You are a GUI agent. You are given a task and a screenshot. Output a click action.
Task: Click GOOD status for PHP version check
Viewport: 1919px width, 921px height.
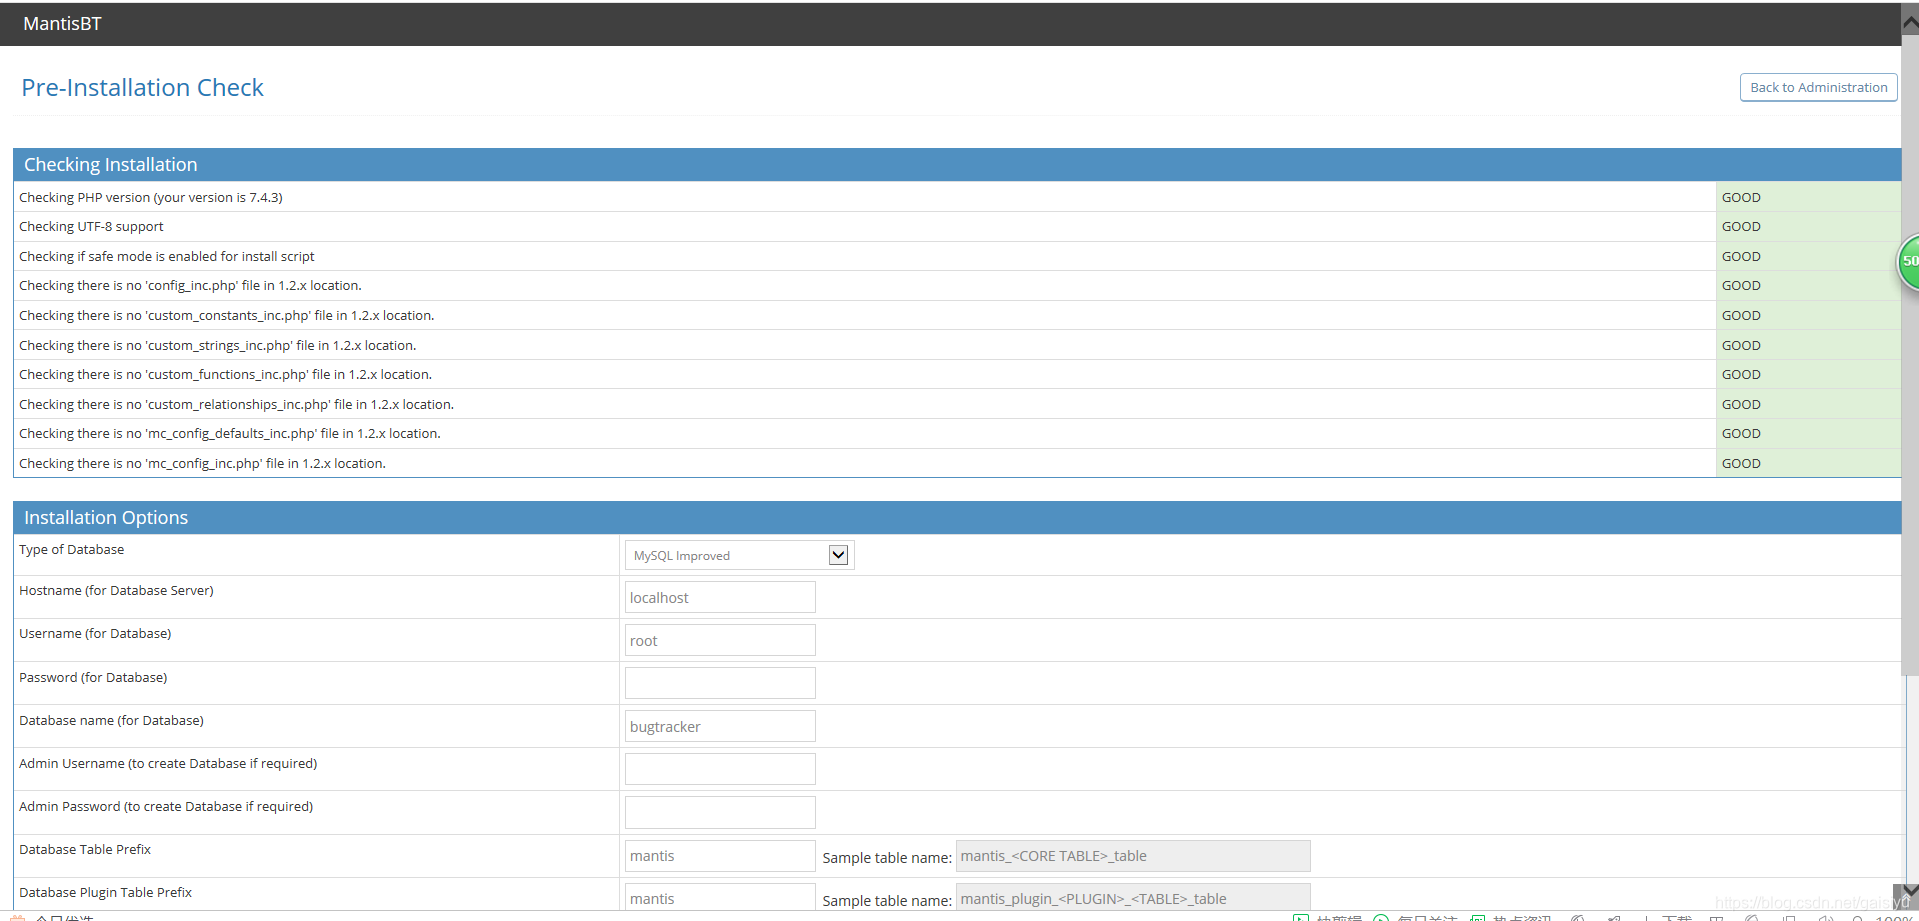point(1741,198)
